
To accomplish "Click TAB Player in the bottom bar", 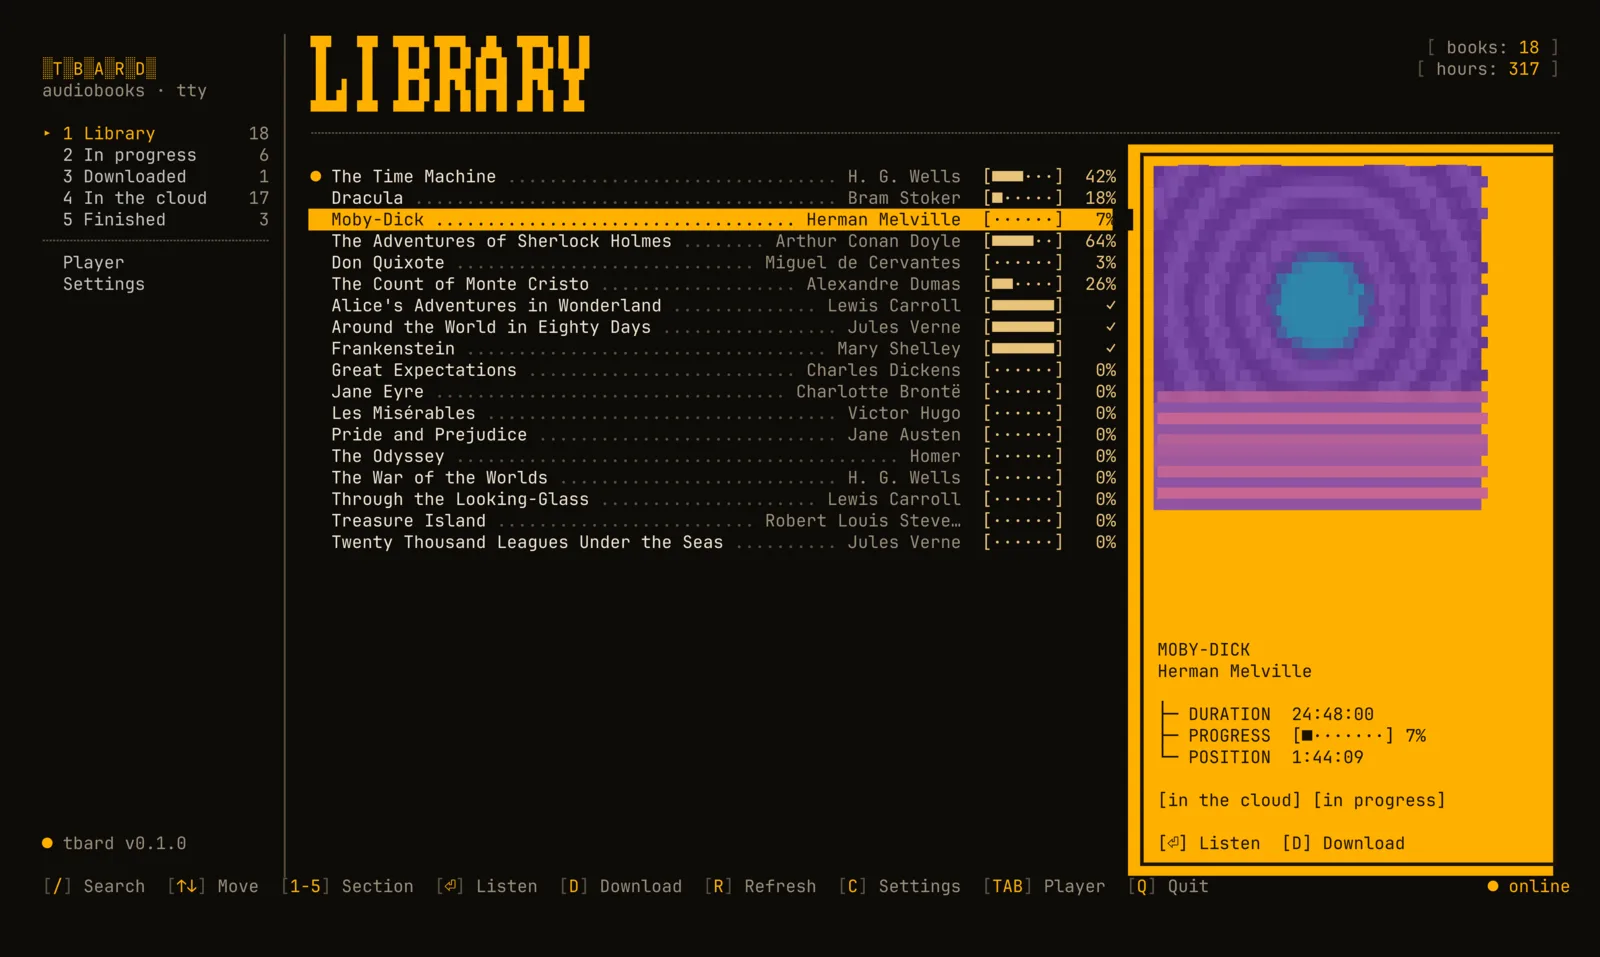I will pyautogui.click(x=1044, y=886).
